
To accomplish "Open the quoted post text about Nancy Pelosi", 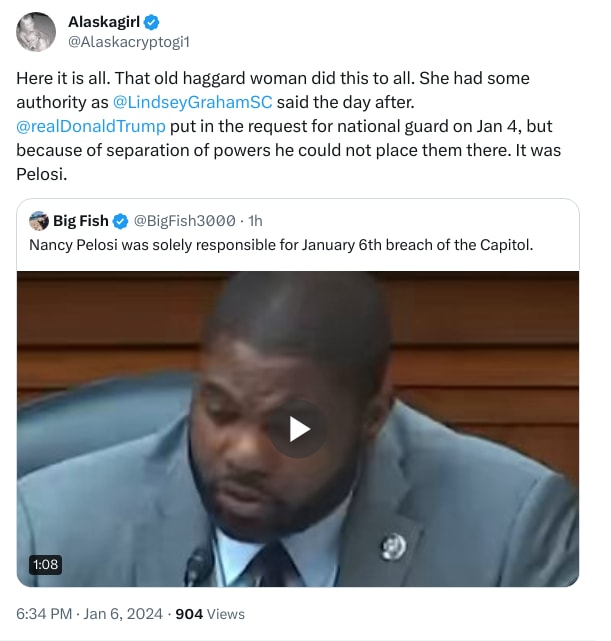I will pyautogui.click(x=281, y=245).
